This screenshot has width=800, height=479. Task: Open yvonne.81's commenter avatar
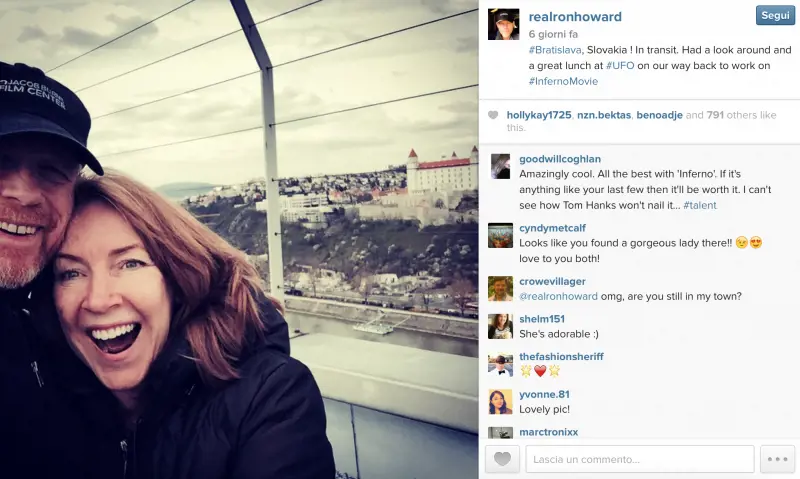pyautogui.click(x=500, y=402)
